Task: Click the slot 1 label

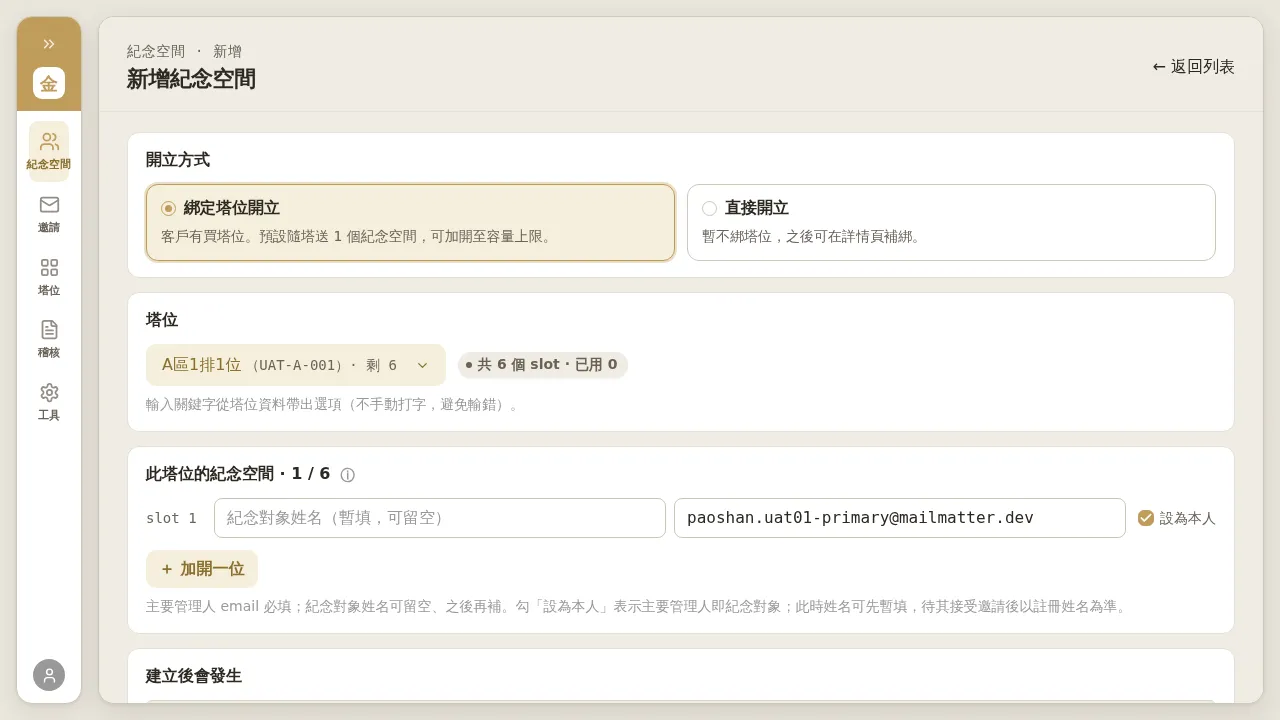Action: tap(172, 518)
